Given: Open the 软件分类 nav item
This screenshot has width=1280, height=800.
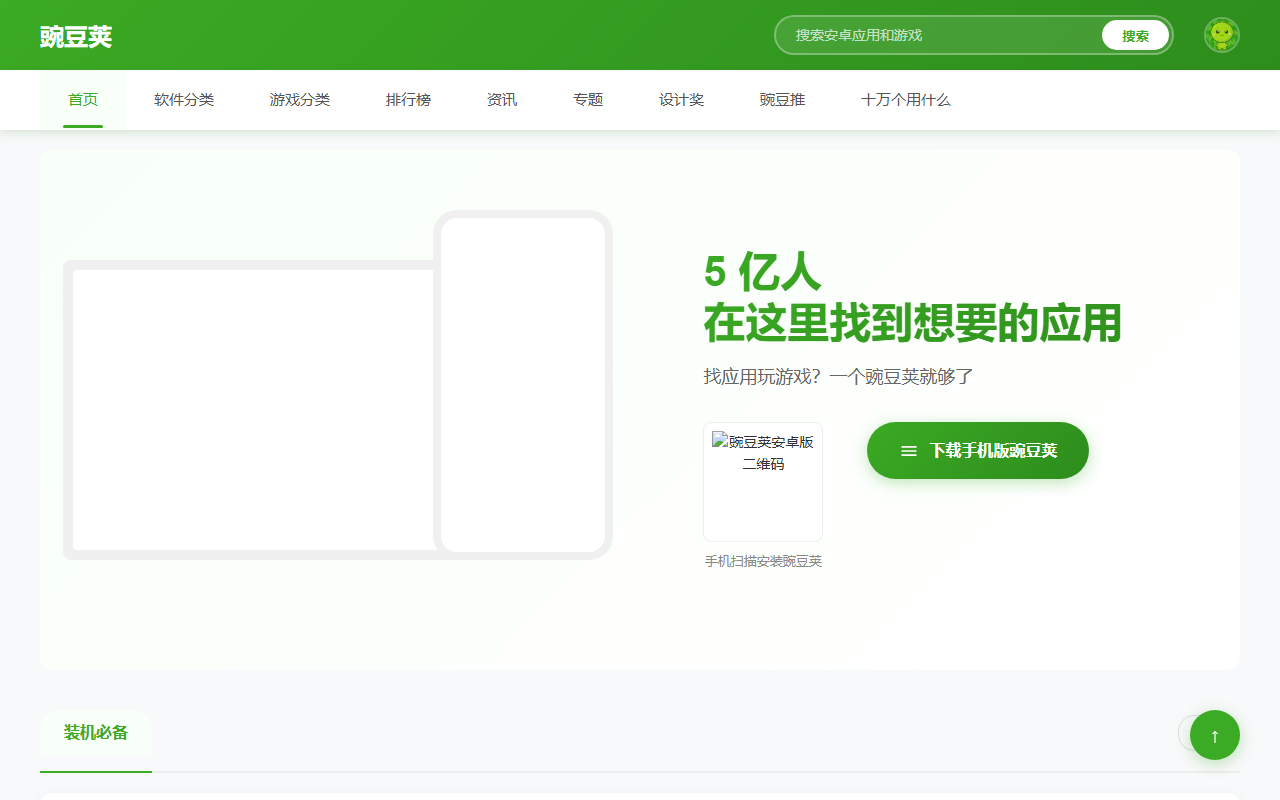Looking at the screenshot, I should coord(184,100).
